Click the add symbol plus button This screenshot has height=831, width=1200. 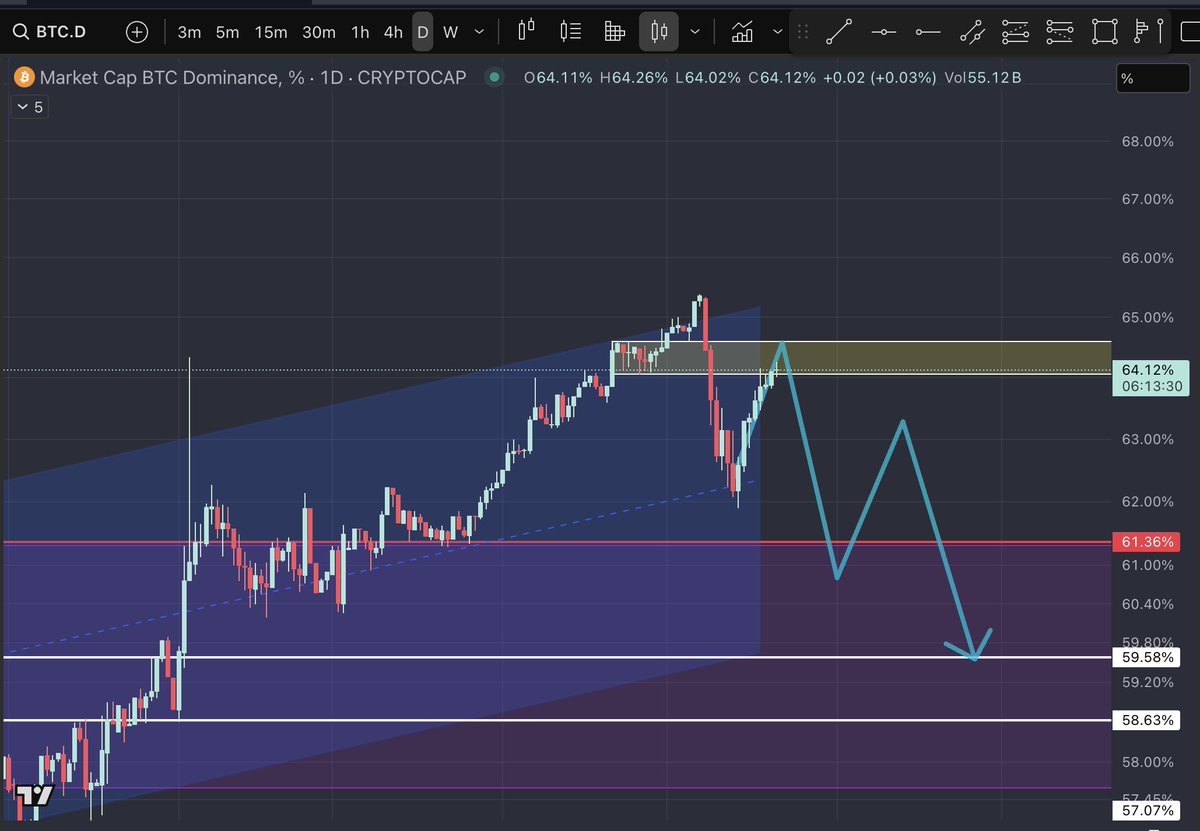(137, 32)
